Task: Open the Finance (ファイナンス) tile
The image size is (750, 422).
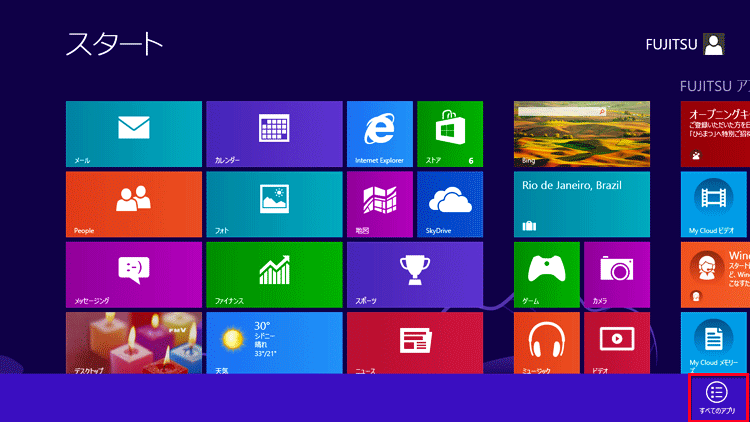Action: click(x=275, y=275)
